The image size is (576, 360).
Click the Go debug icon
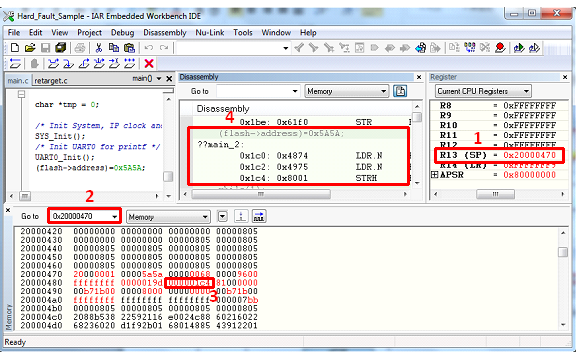pos(129,64)
